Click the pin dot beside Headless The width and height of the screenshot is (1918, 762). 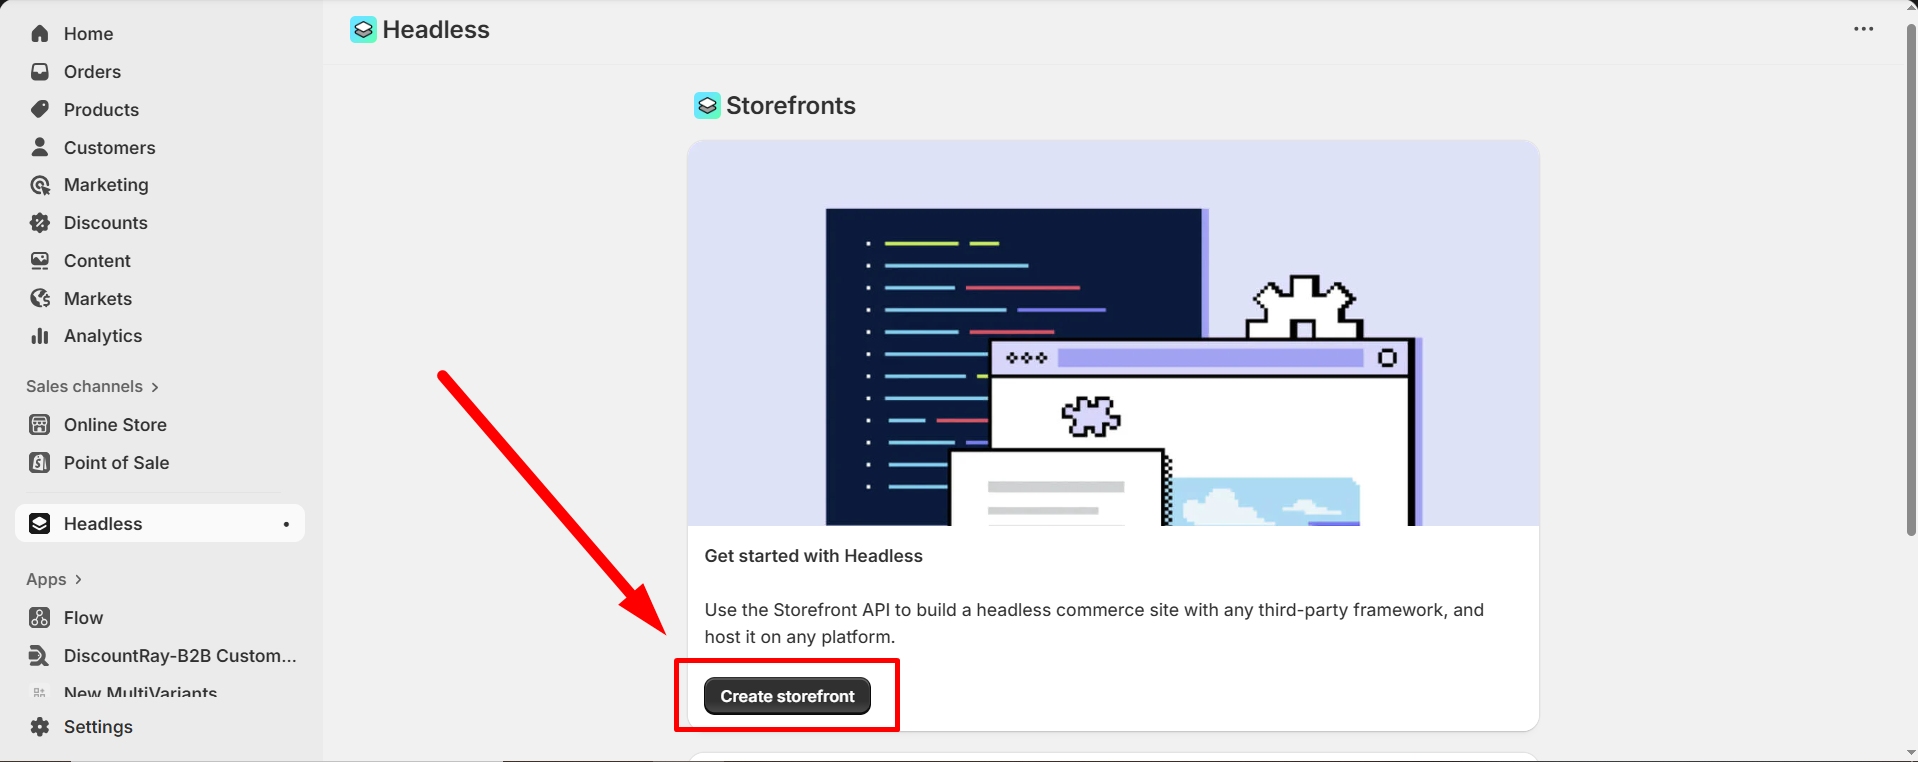[x=286, y=524]
